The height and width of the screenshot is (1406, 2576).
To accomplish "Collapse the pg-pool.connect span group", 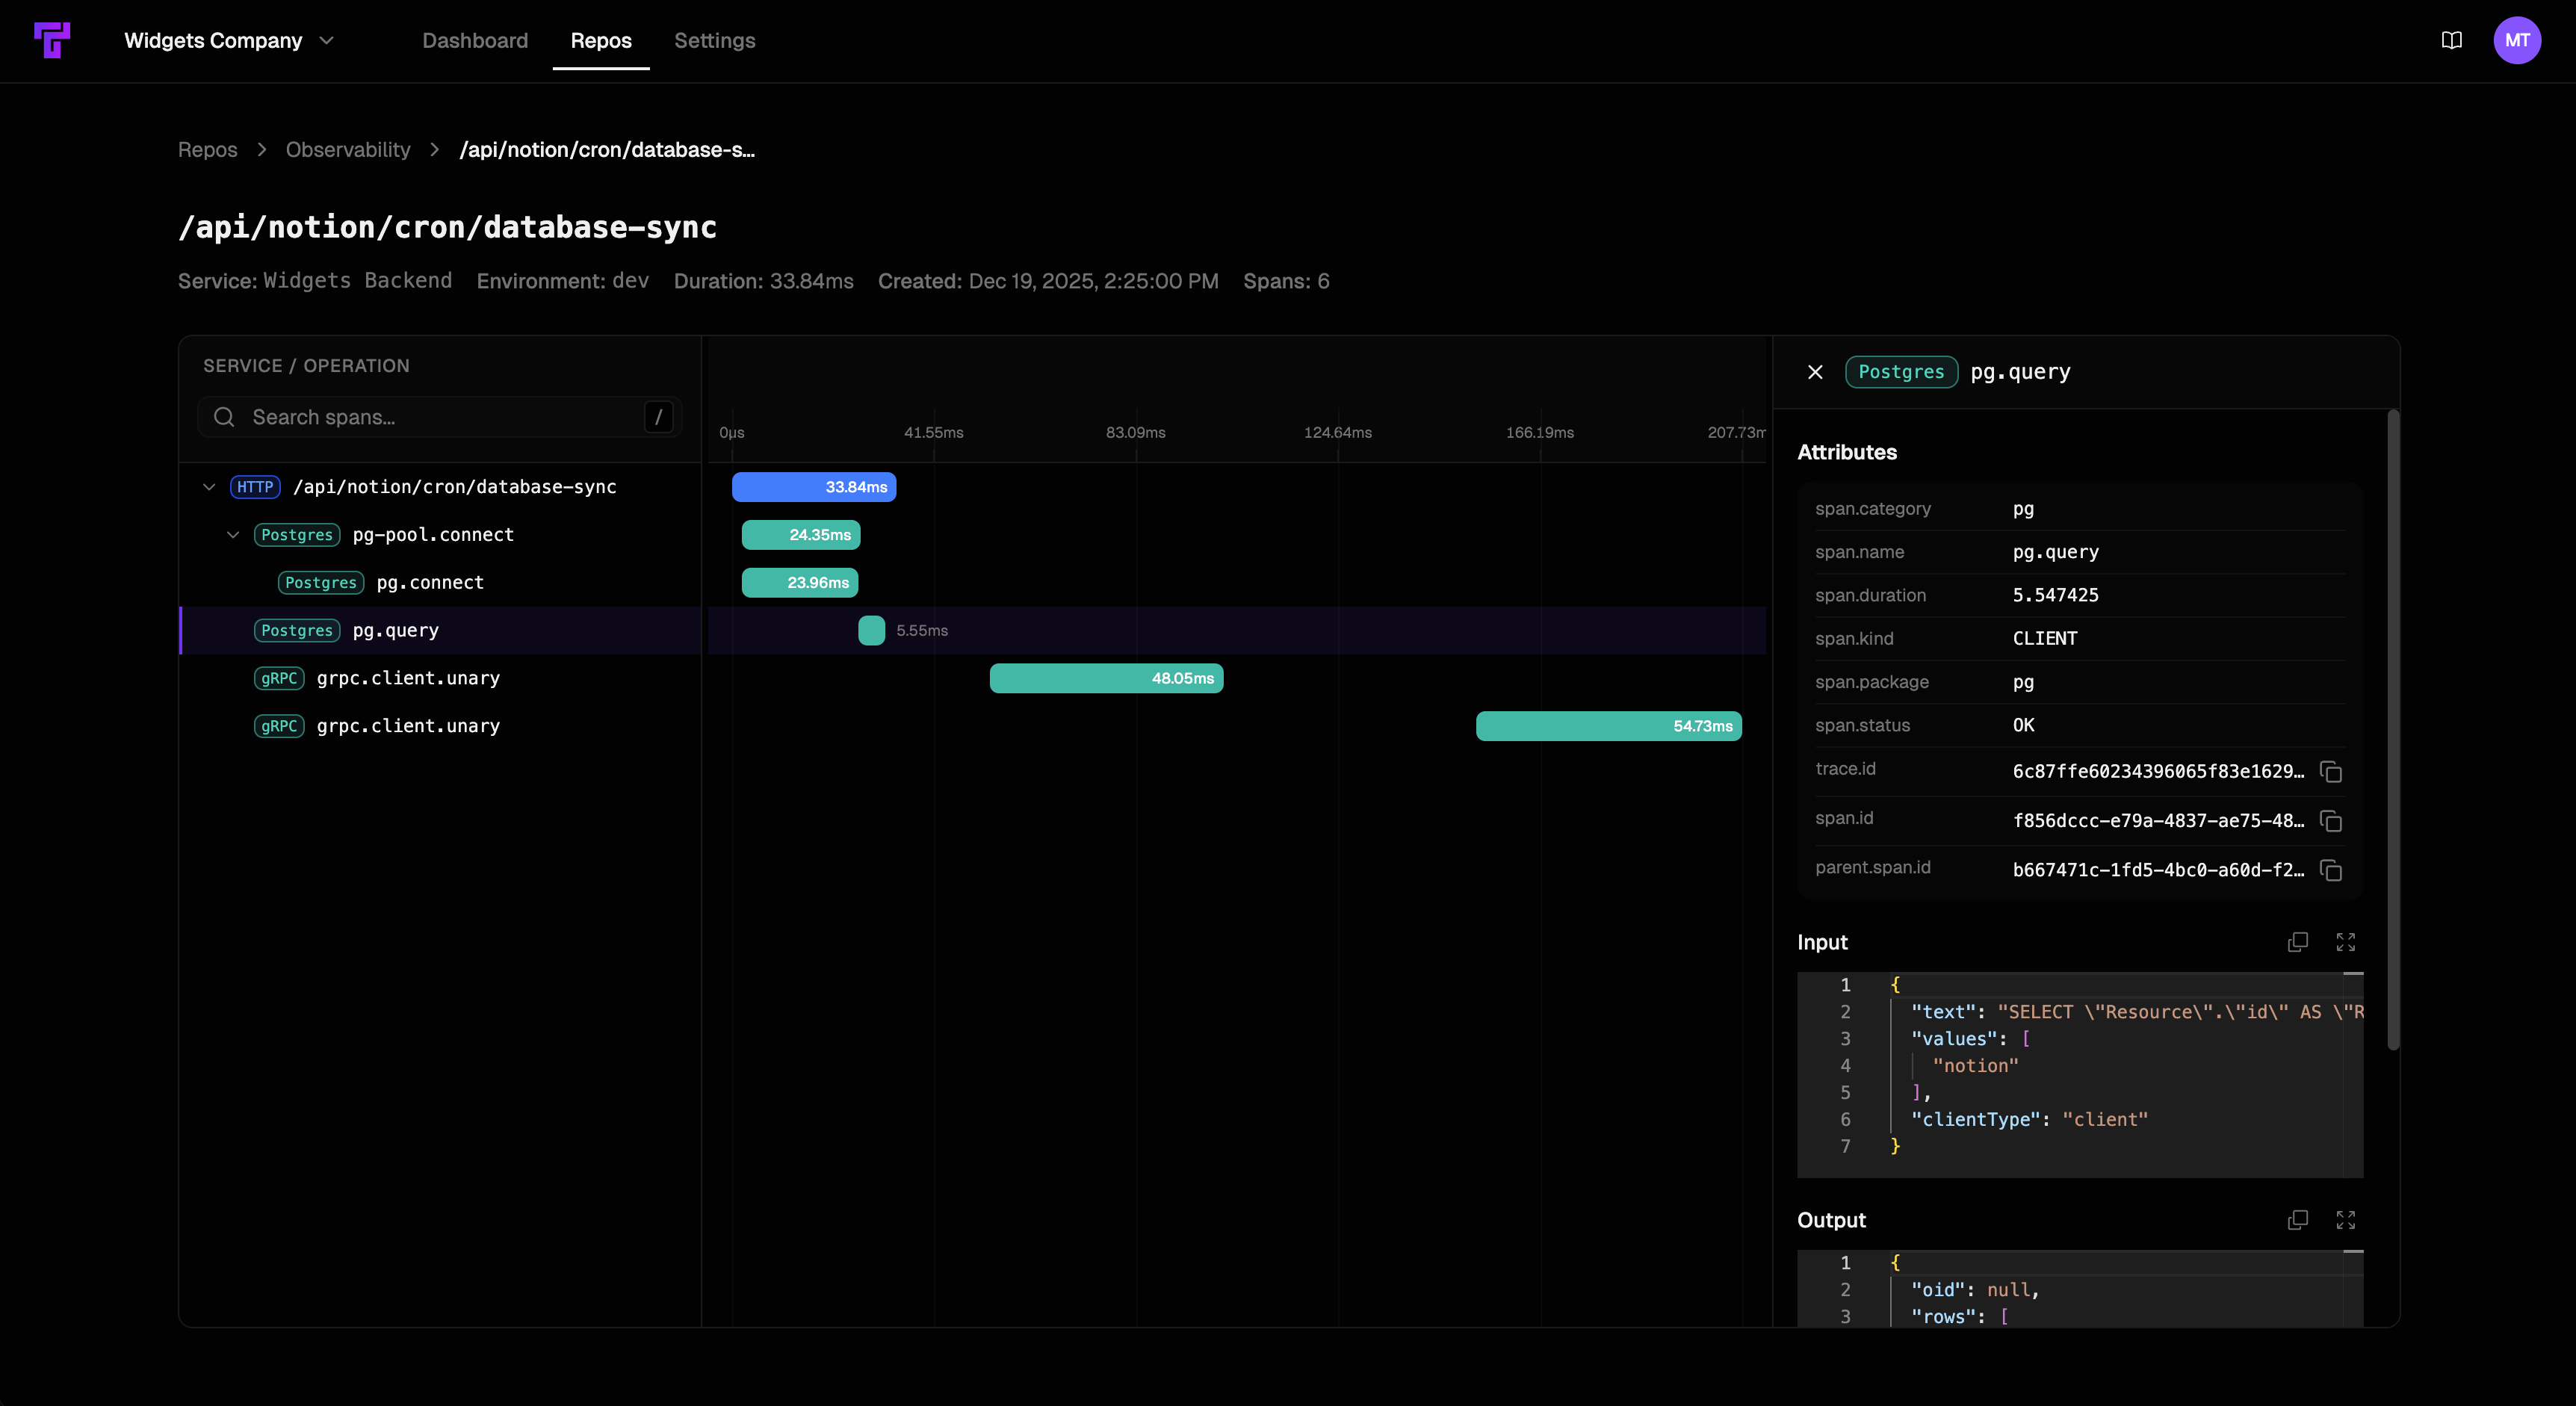I will coord(233,535).
